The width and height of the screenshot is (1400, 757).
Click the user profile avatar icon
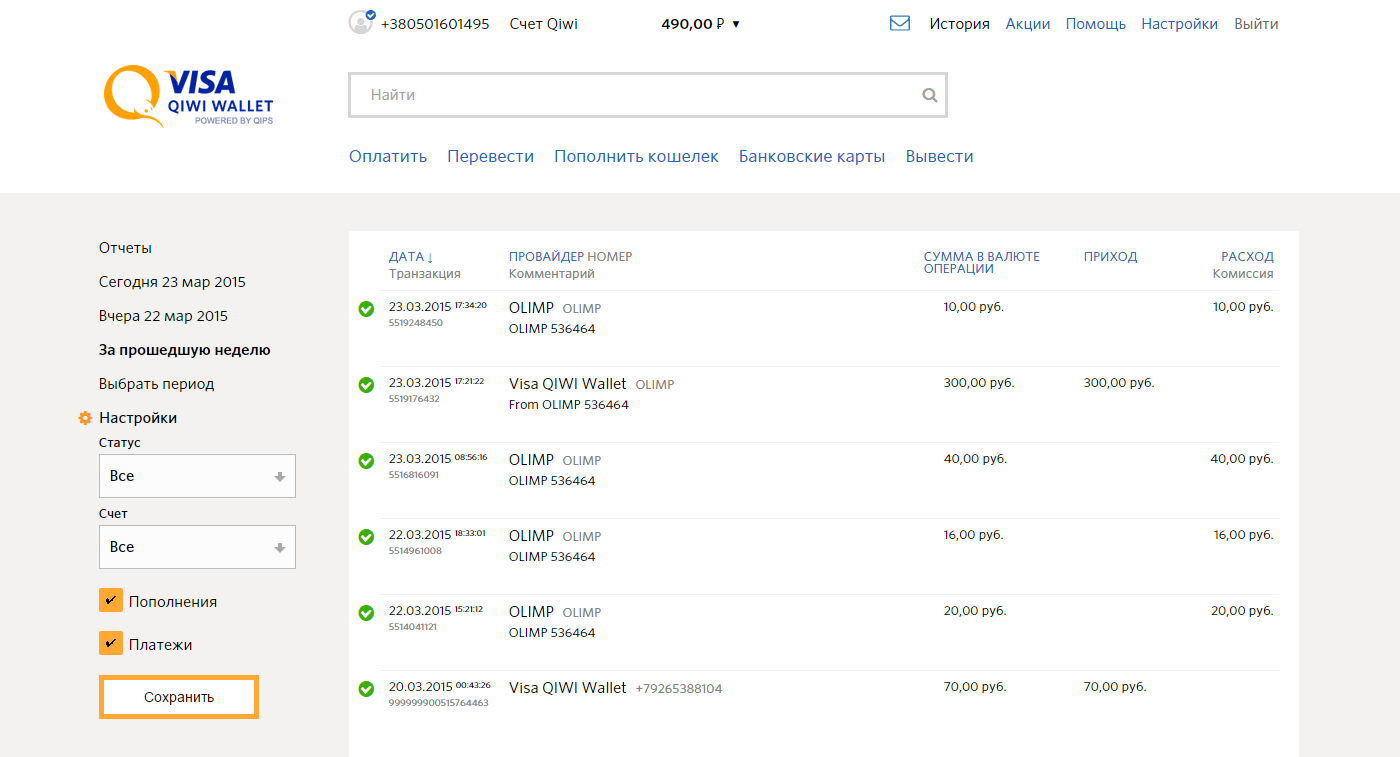[361, 22]
